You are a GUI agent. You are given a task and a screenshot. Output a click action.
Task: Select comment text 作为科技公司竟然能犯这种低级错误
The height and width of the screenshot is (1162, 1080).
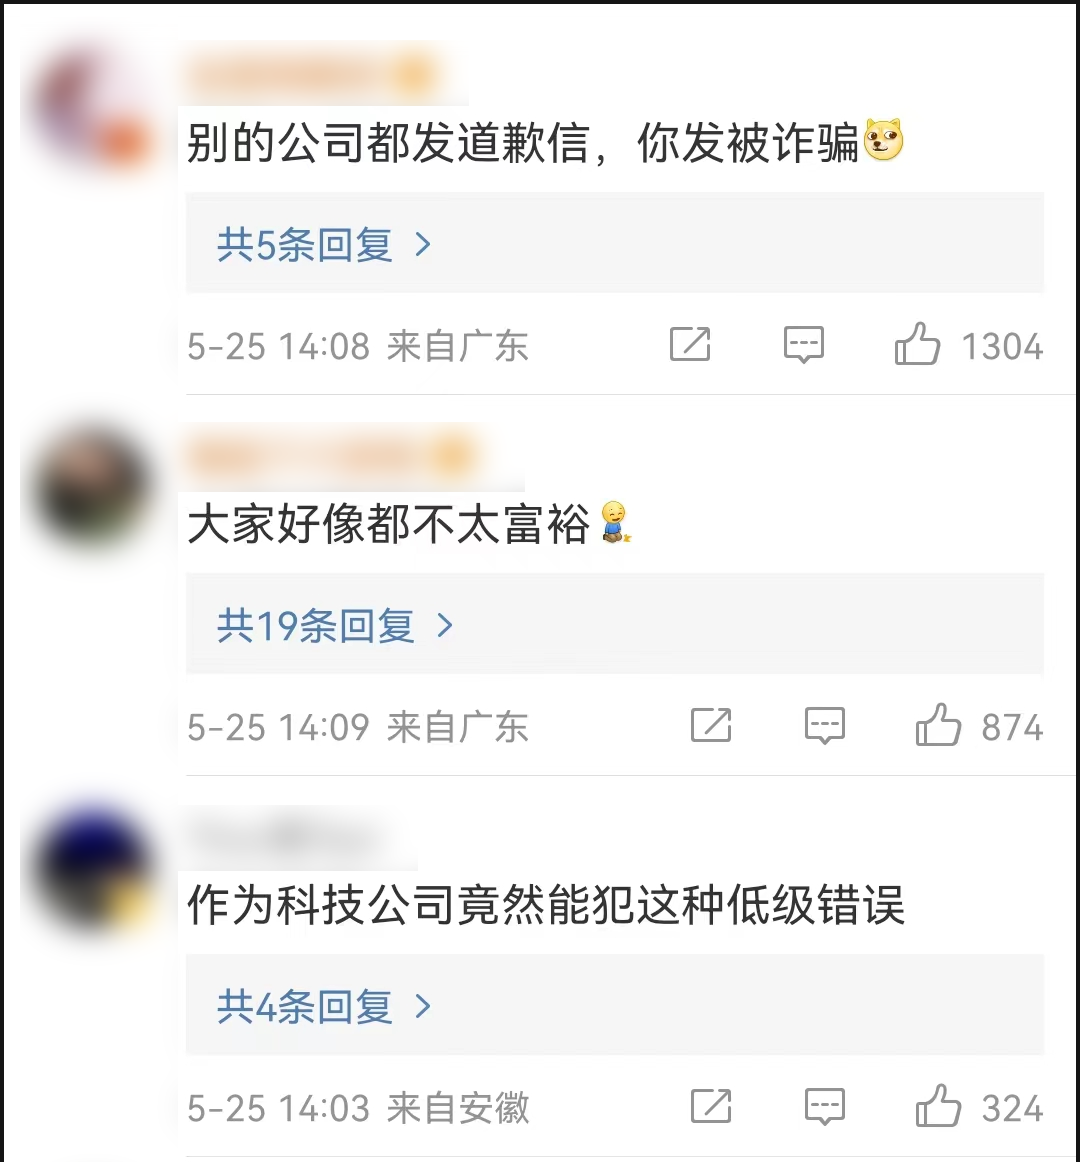point(546,905)
